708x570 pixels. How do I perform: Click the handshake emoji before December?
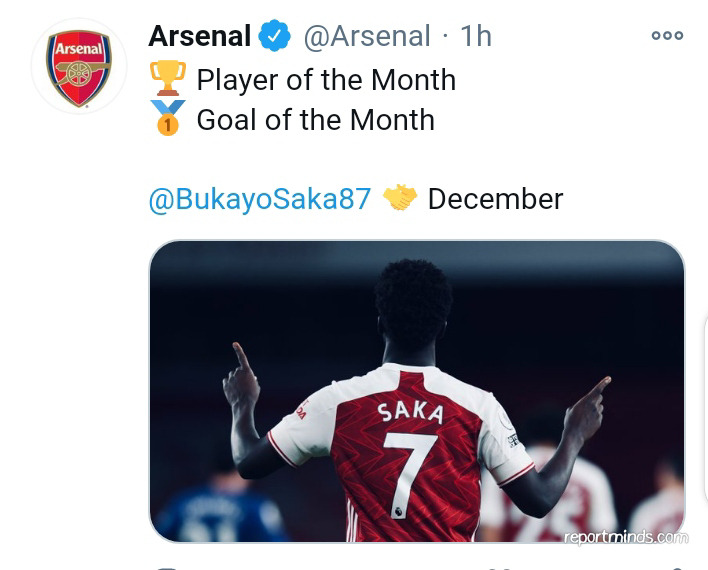tap(400, 198)
